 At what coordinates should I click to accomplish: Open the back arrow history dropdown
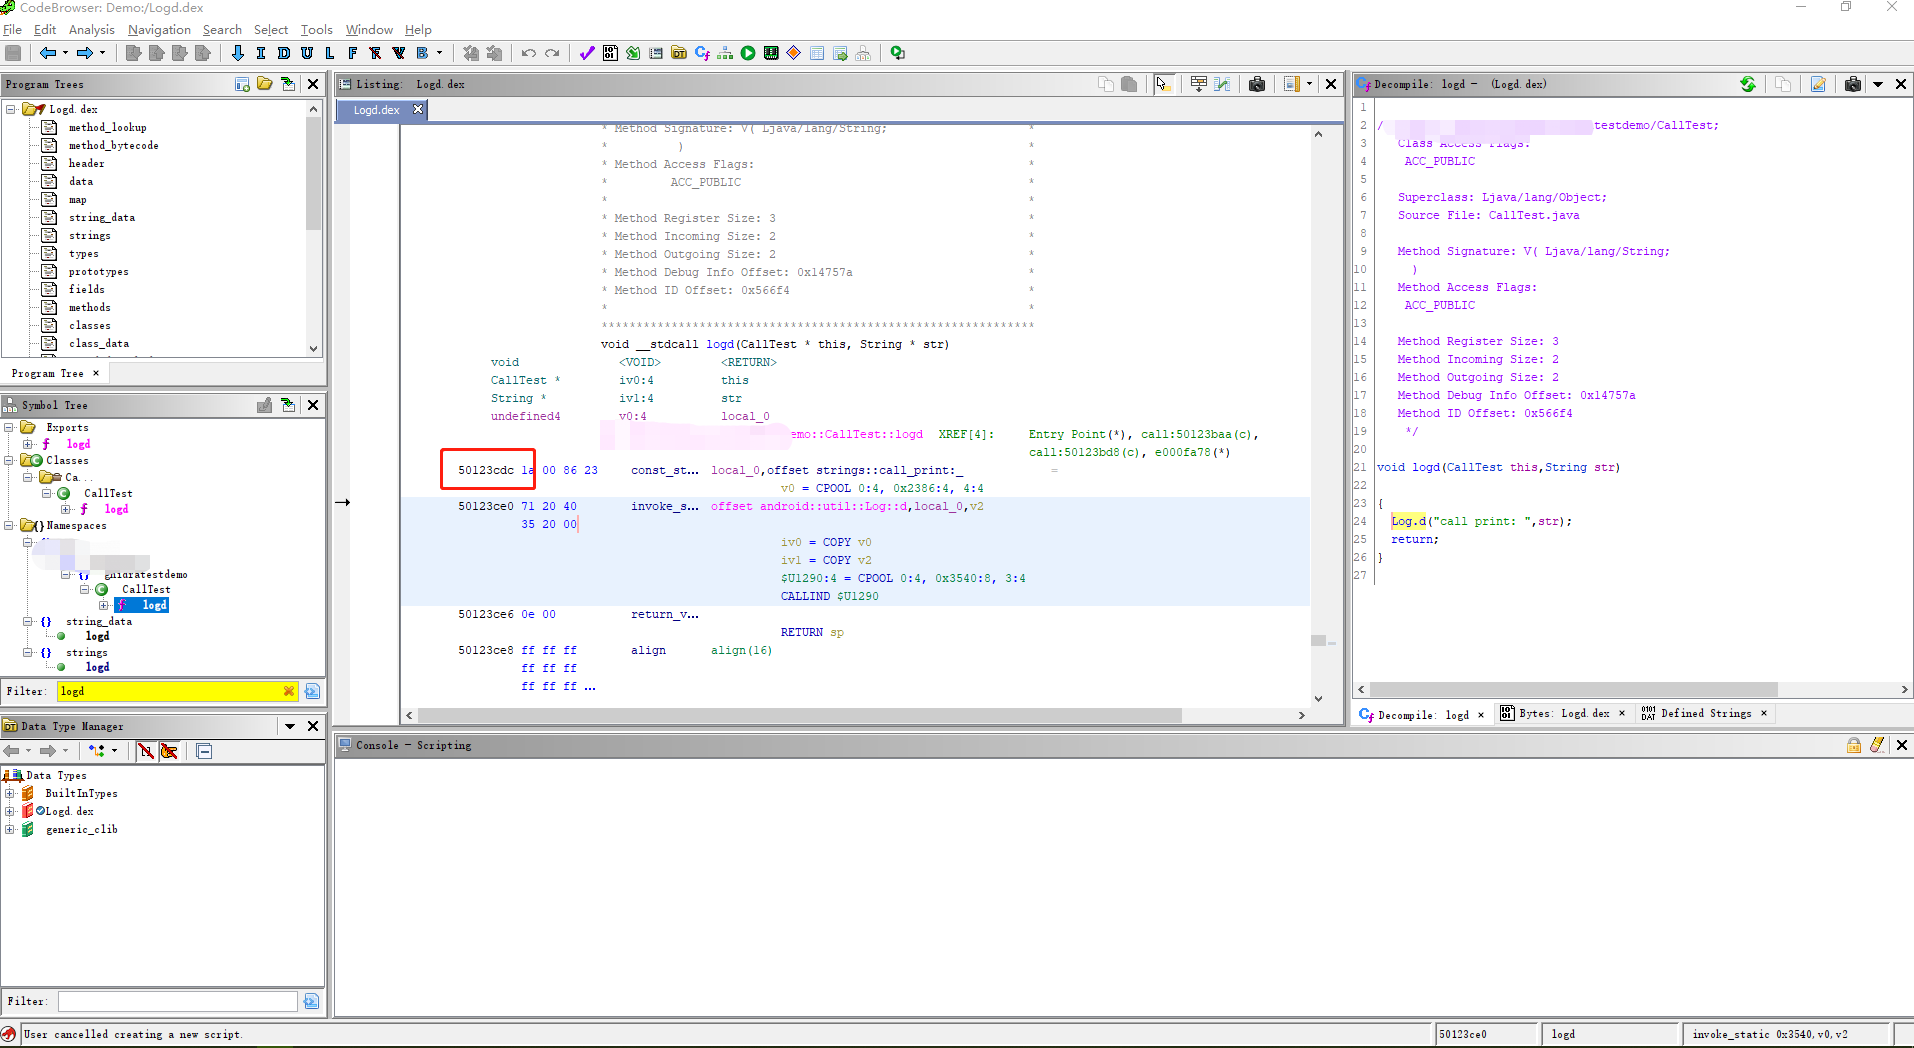click(x=65, y=53)
